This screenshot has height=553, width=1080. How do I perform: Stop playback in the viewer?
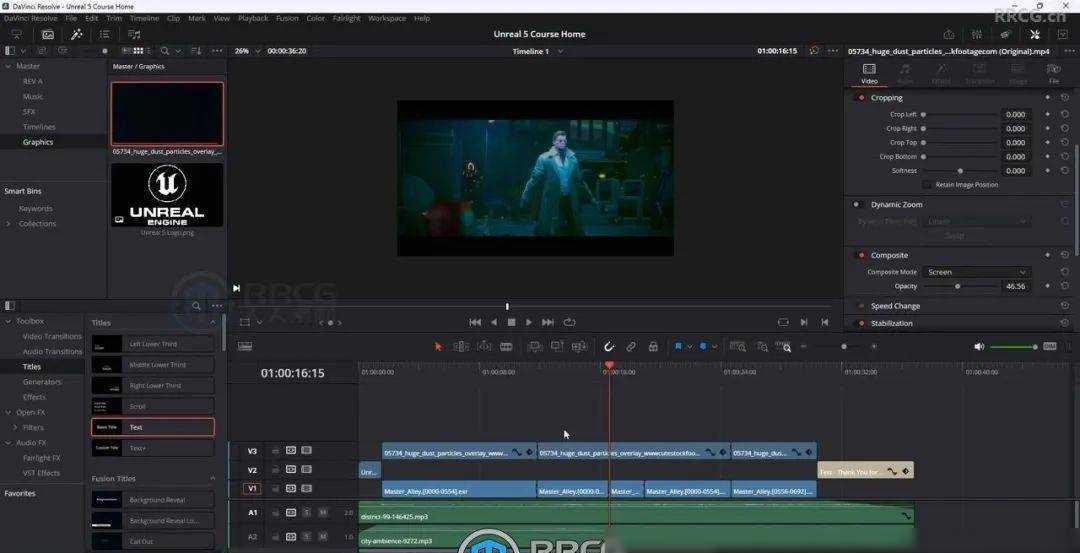click(511, 322)
